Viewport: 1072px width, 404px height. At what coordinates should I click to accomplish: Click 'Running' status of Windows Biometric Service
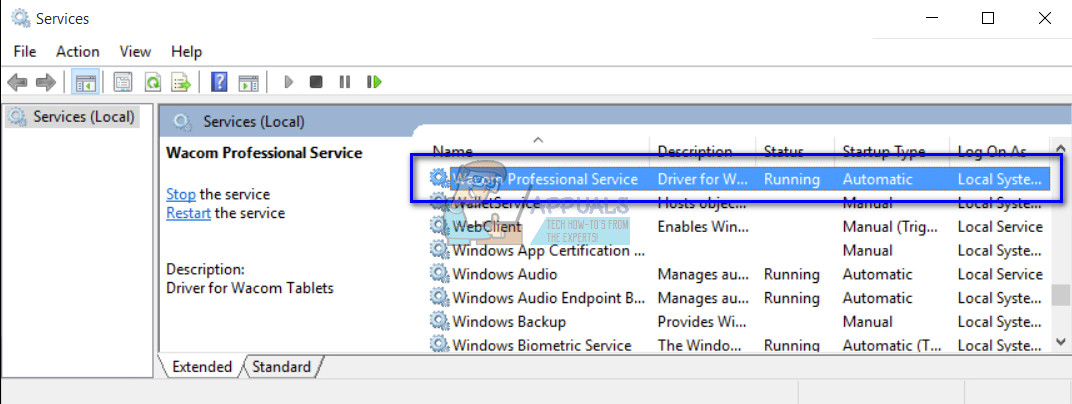tap(792, 345)
